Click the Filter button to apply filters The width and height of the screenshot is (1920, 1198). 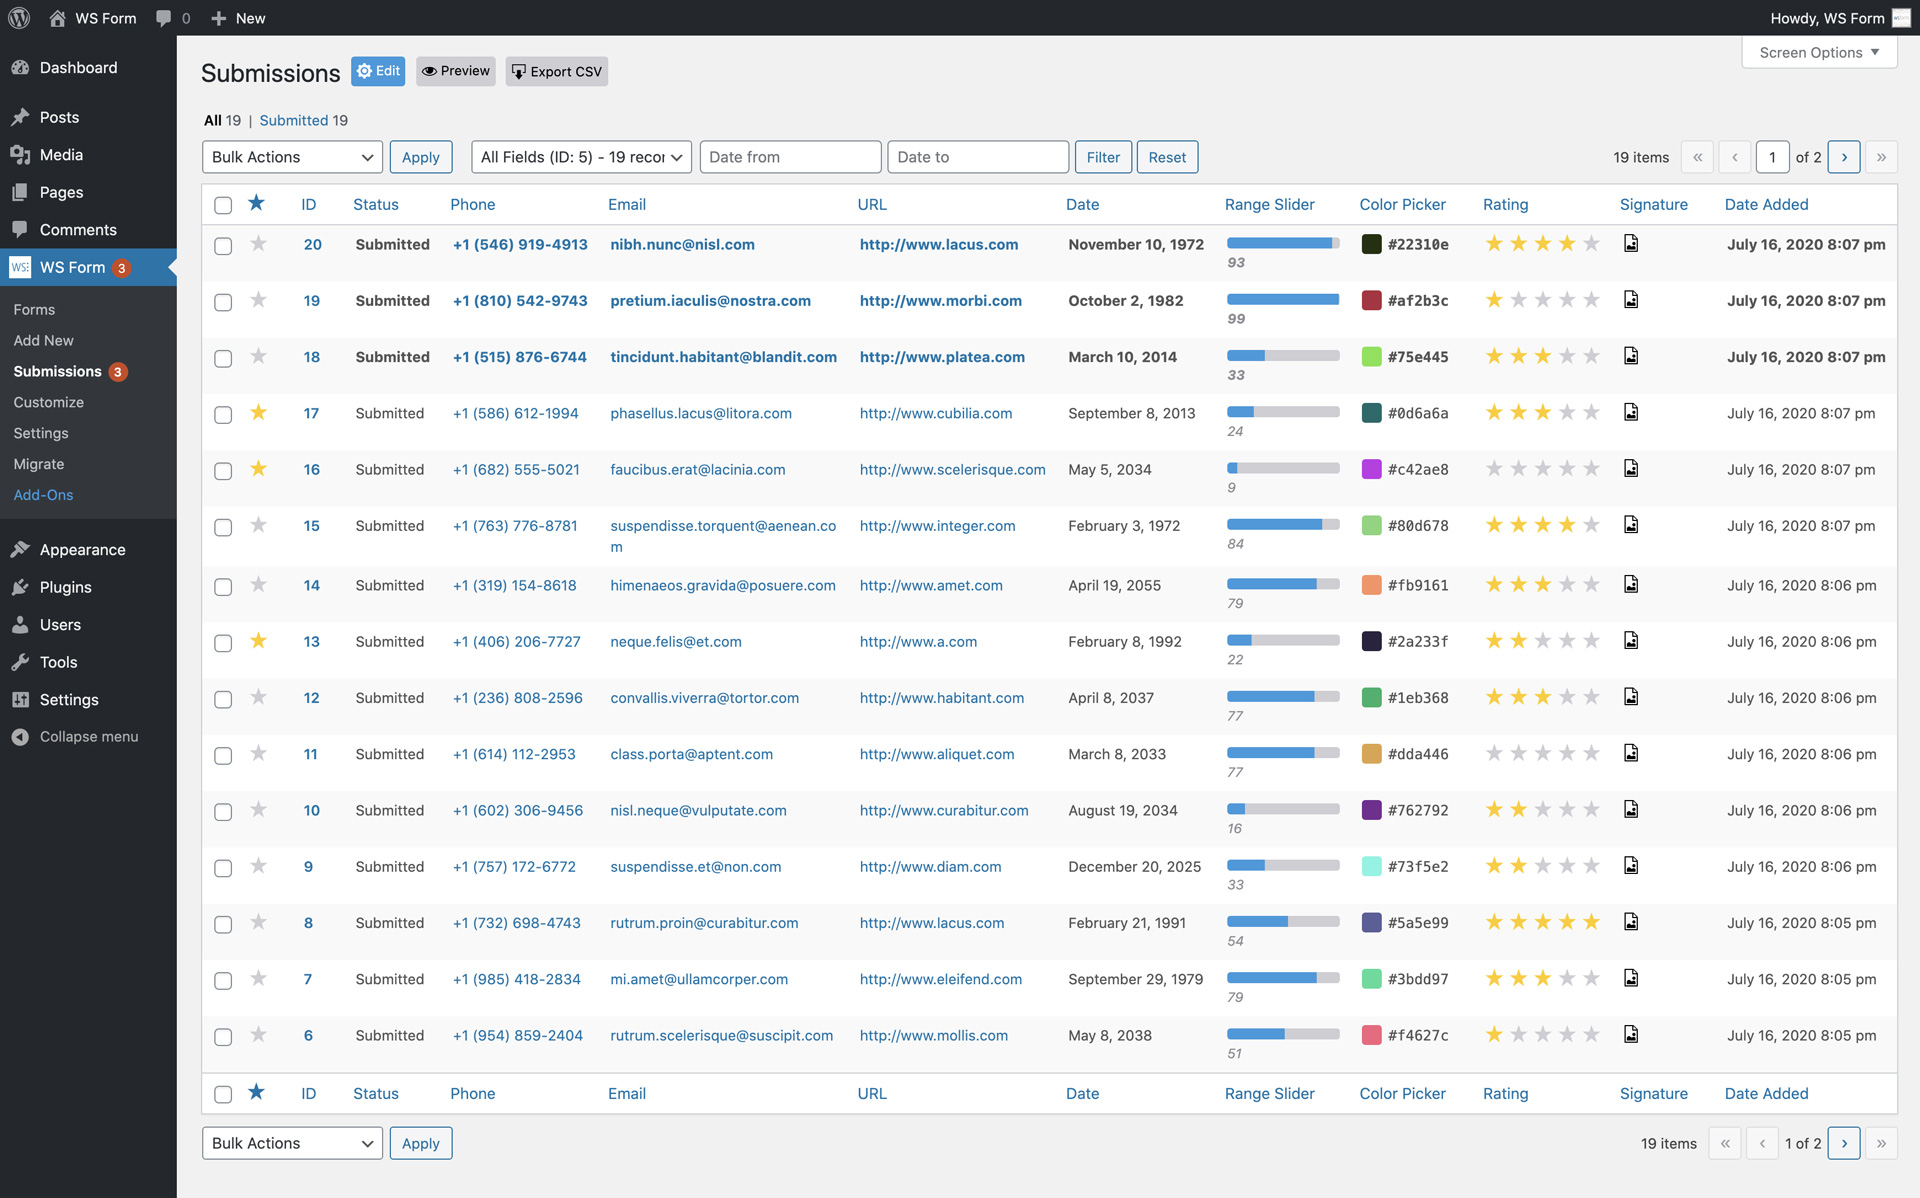point(1103,156)
